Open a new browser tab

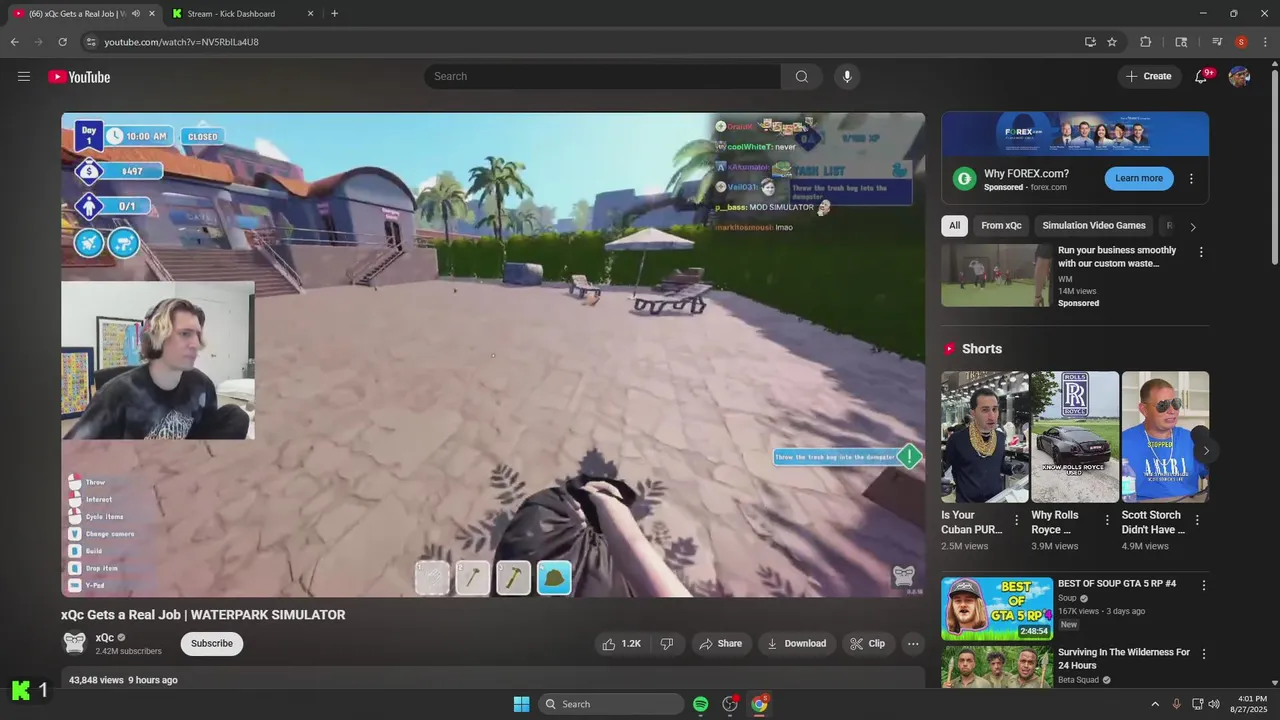334,14
